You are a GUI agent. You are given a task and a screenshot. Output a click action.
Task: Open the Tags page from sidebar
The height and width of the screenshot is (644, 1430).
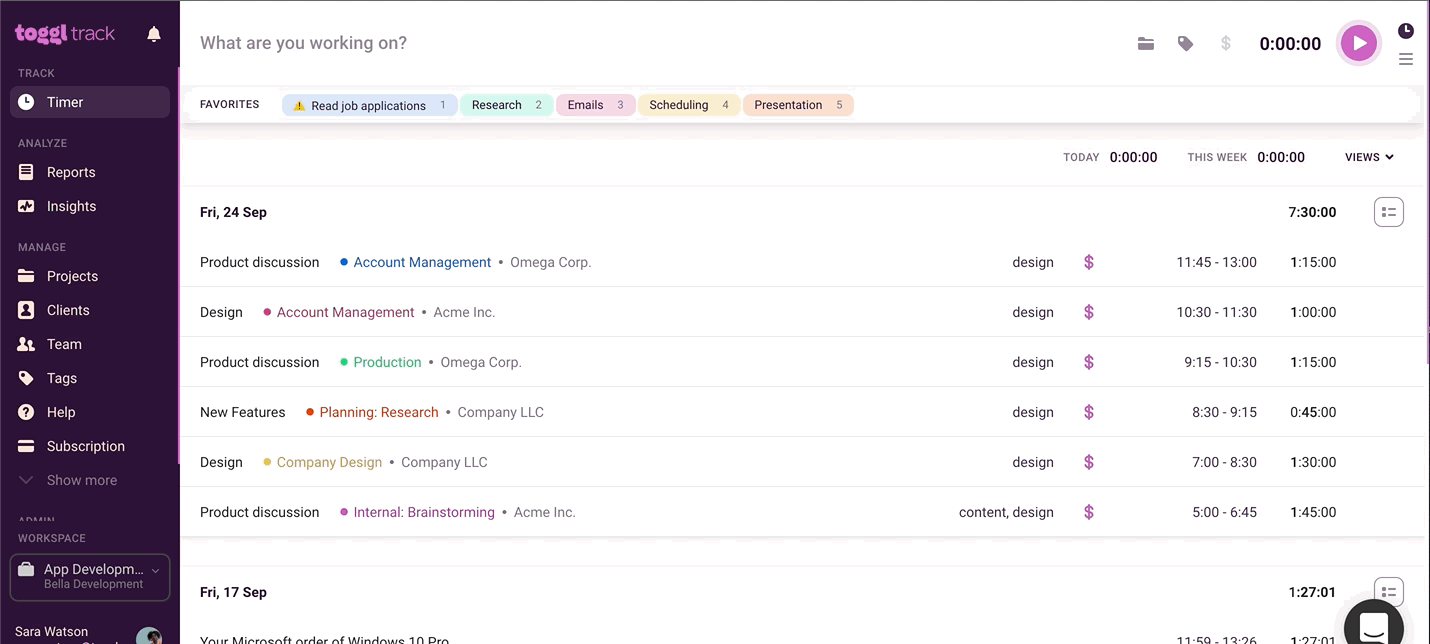click(x=61, y=378)
